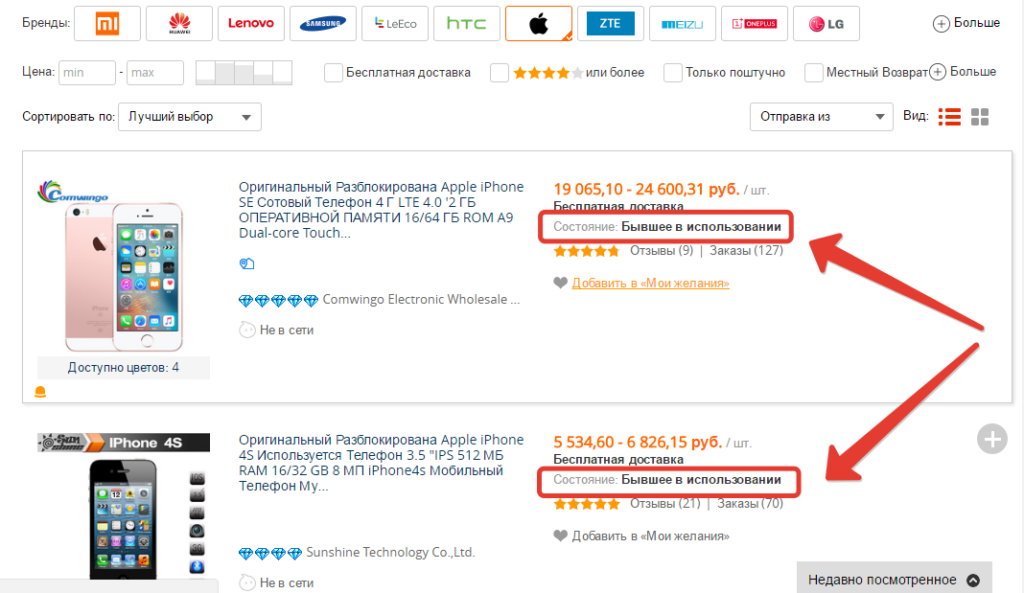The image size is (1024, 593).
Task: Show more brands with Больше
Action: click(967, 24)
